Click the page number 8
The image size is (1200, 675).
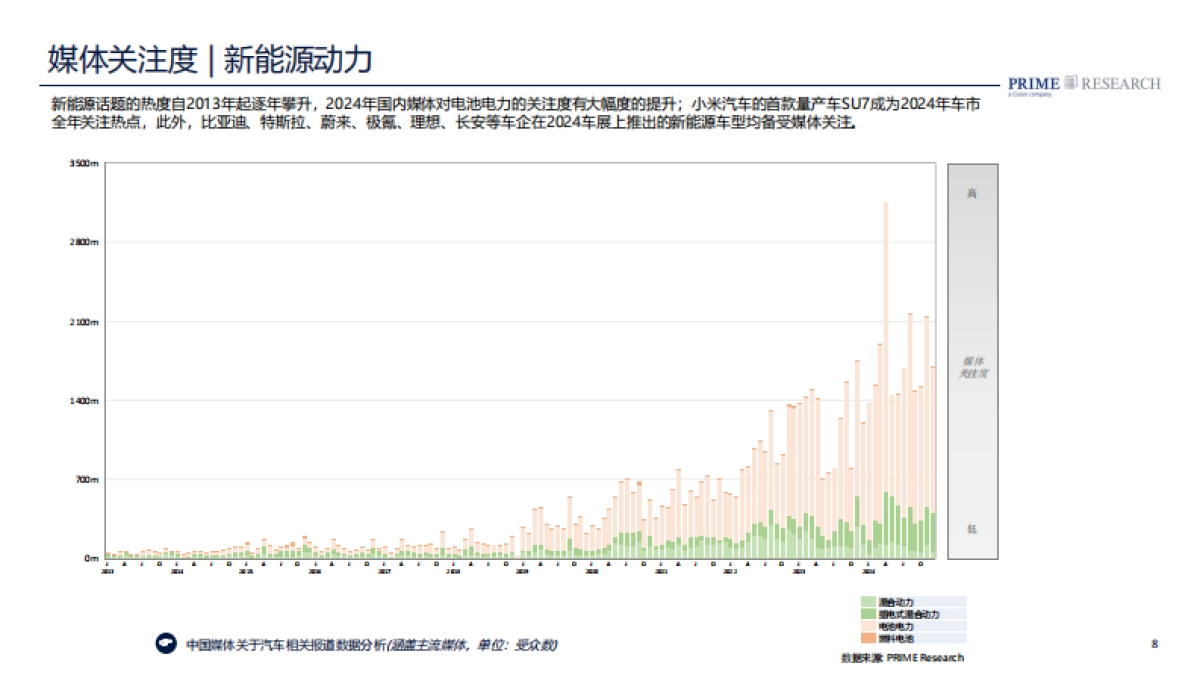point(1157,641)
